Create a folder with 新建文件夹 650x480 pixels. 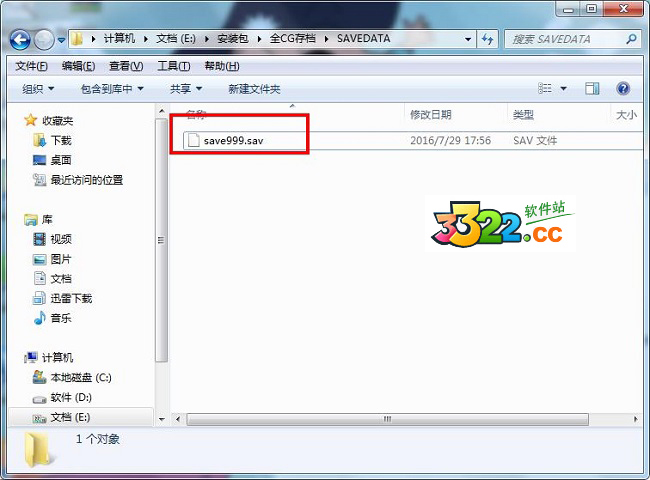(x=254, y=89)
